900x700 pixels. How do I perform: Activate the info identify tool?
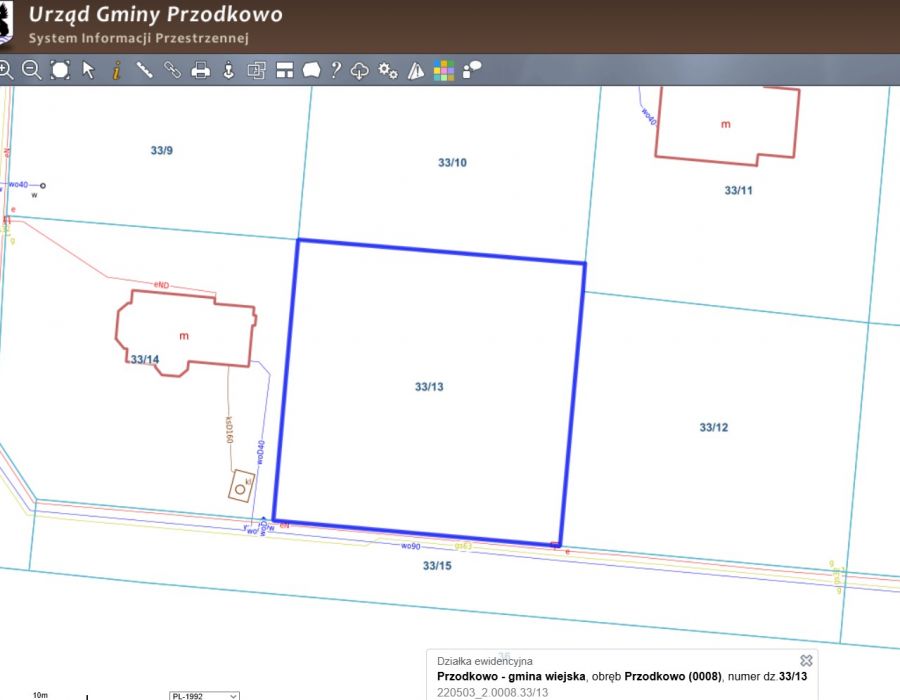tap(116, 70)
